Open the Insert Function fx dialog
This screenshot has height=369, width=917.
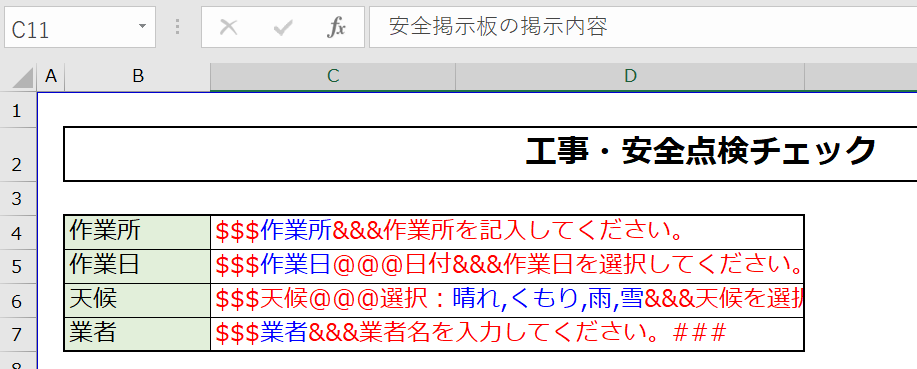coord(336,27)
